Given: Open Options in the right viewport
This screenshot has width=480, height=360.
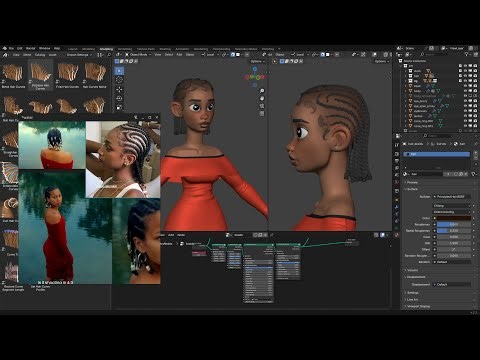Looking at the screenshot, I should click(381, 61).
